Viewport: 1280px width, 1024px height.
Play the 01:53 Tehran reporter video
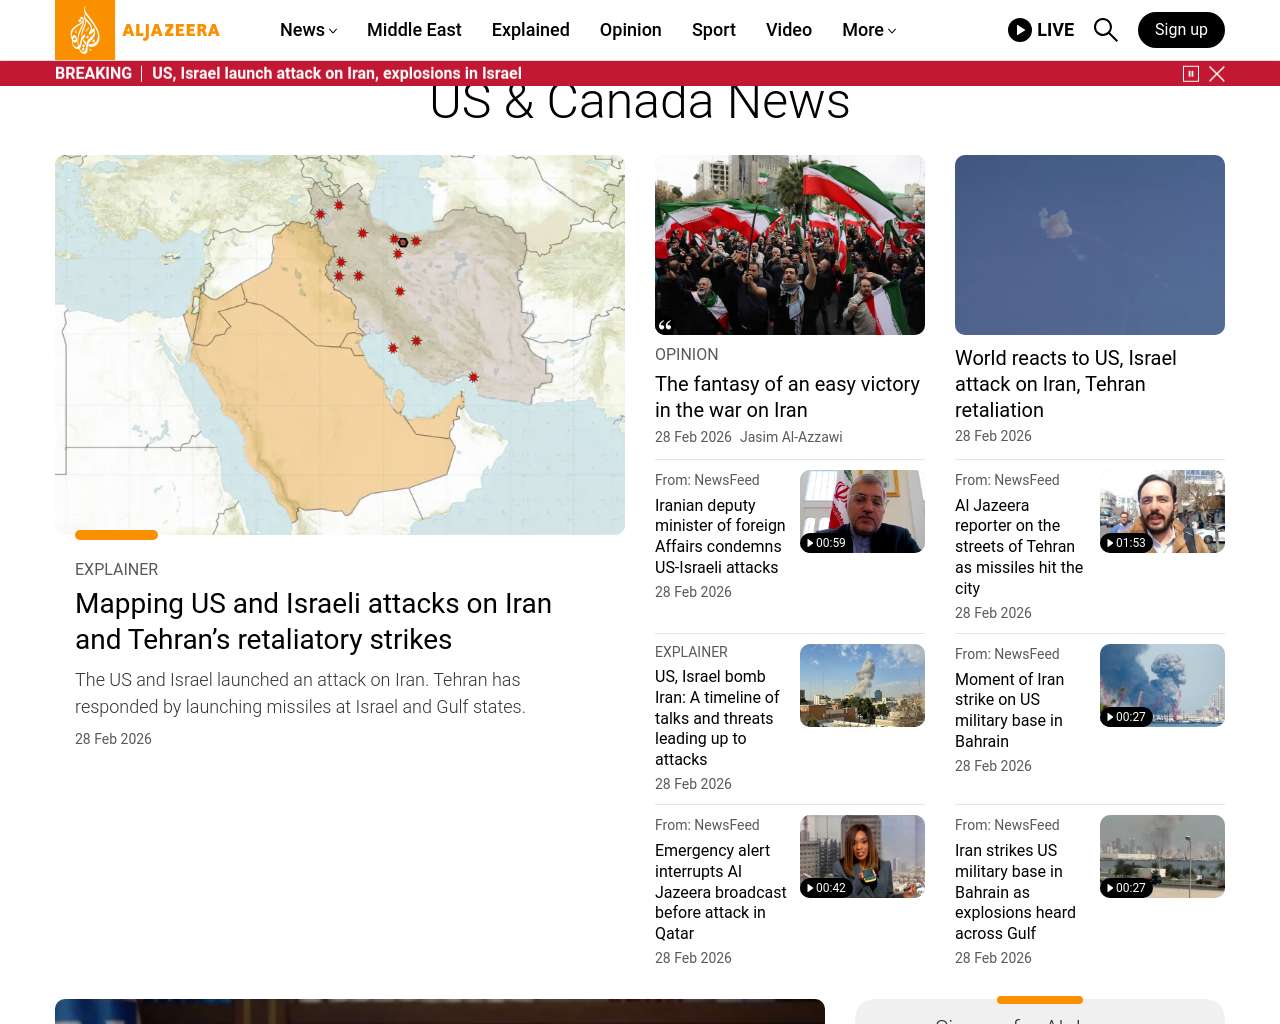1161,511
